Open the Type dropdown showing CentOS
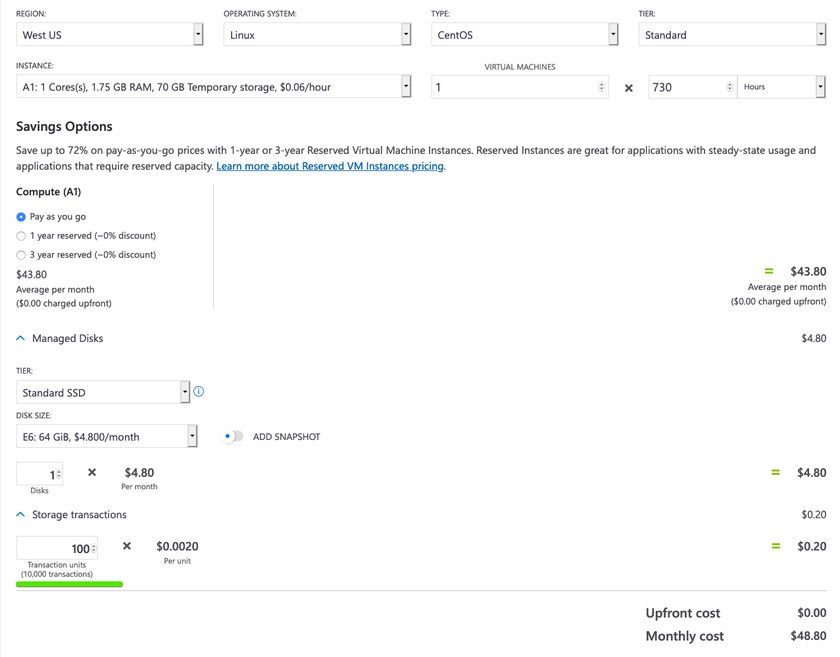This screenshot has height=657, width=840. [x=526, y=35]
